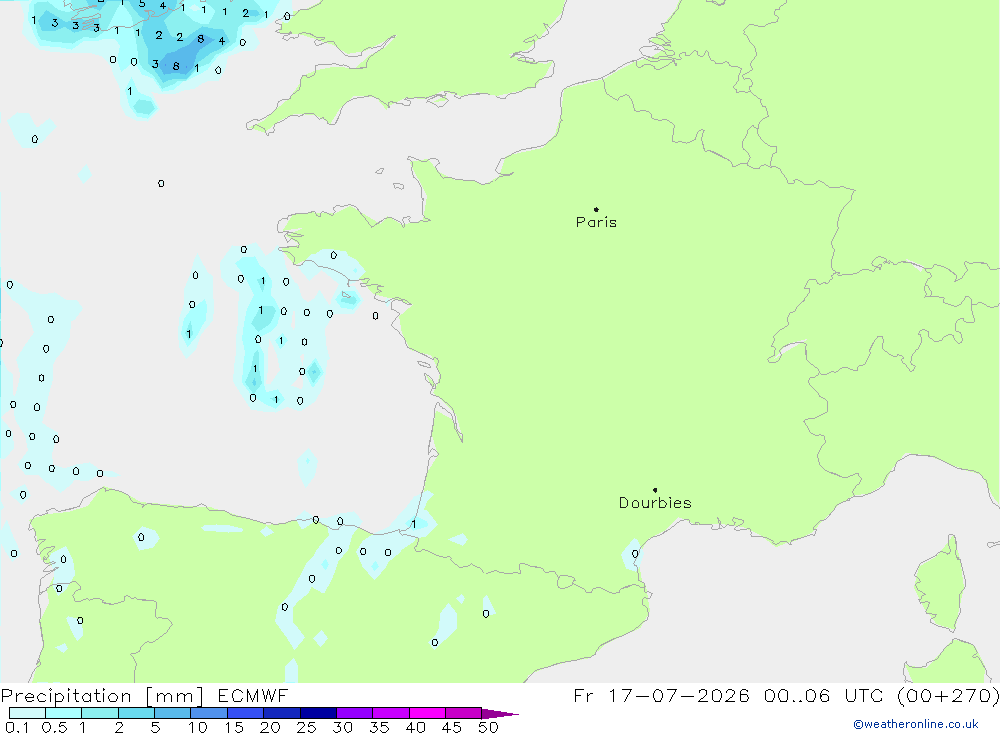Pick the 2–5 mm legend swatch
The width and height of the screenshot is (1000, 733).
136,713
